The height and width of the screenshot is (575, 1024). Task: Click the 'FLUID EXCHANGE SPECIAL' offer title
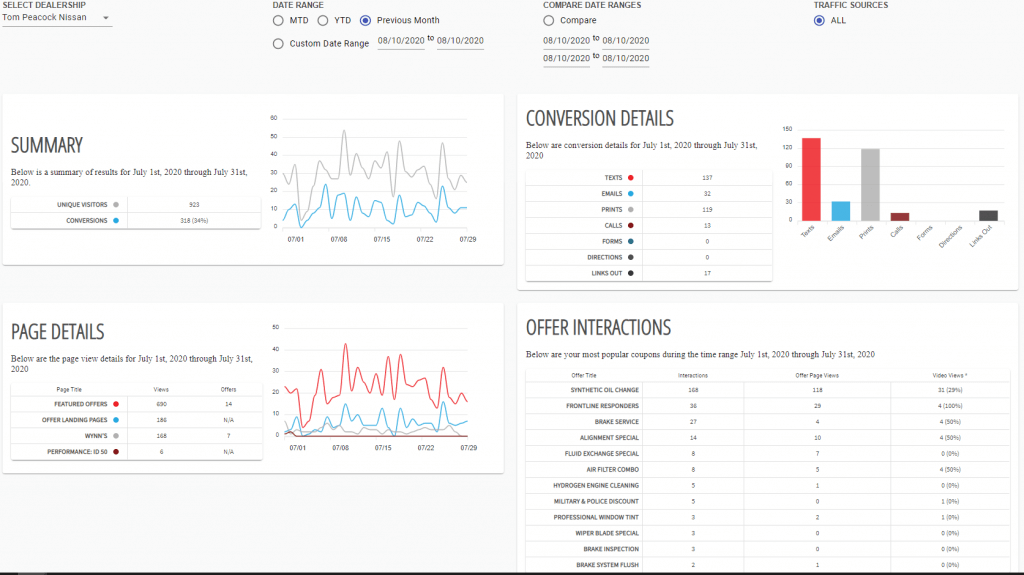[601, 453]
